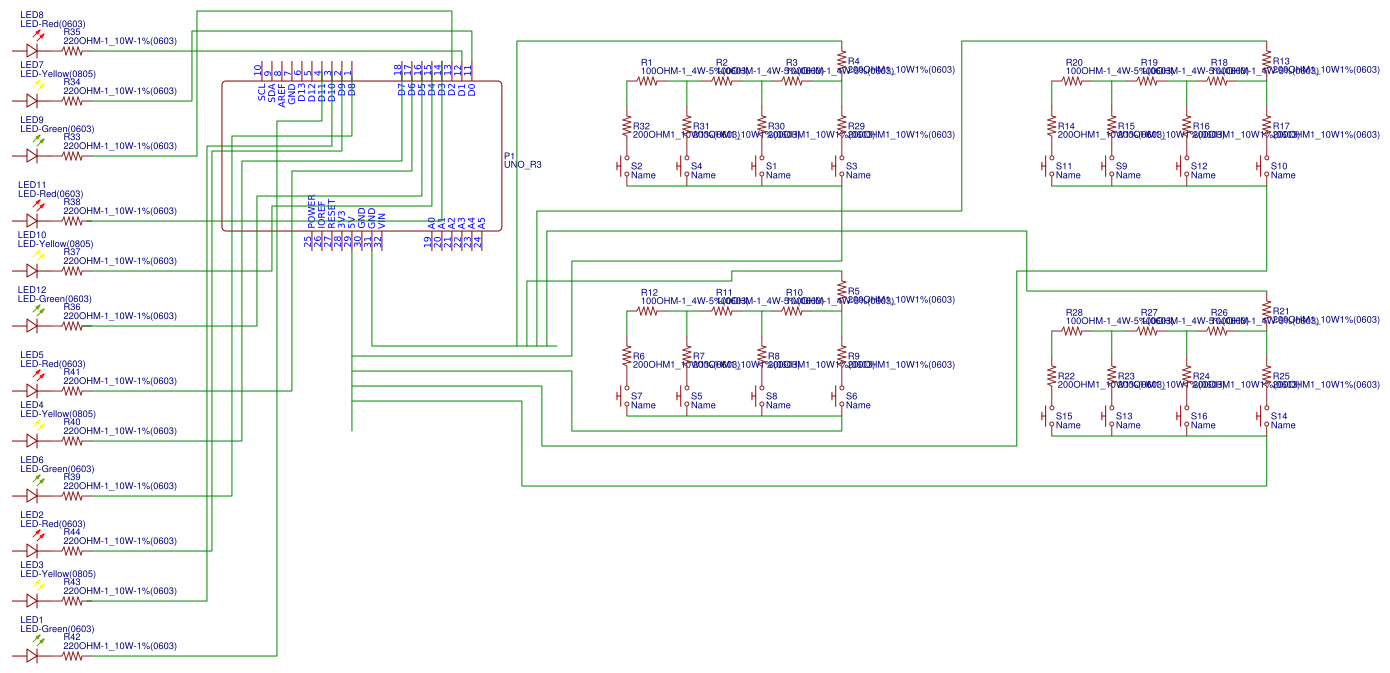The image size is (1390, 673).
Task: Click the VIN pin label
Action: tap(381, 221)
